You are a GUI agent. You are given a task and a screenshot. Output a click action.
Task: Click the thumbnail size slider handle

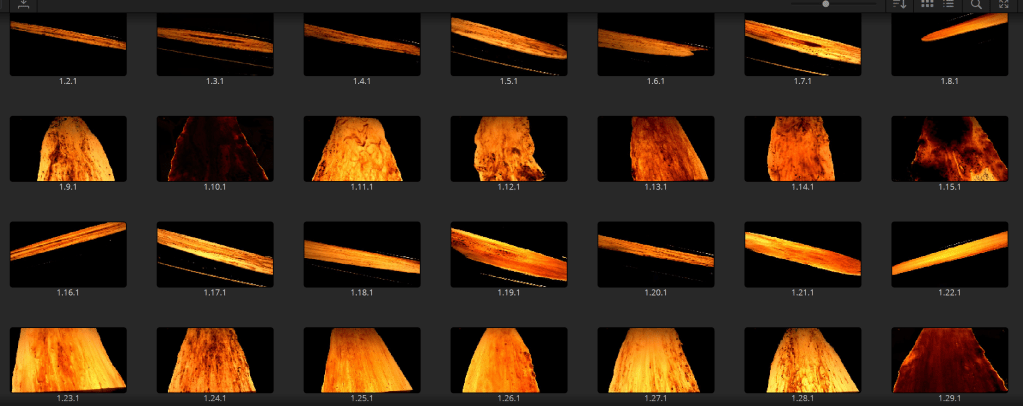825,4
